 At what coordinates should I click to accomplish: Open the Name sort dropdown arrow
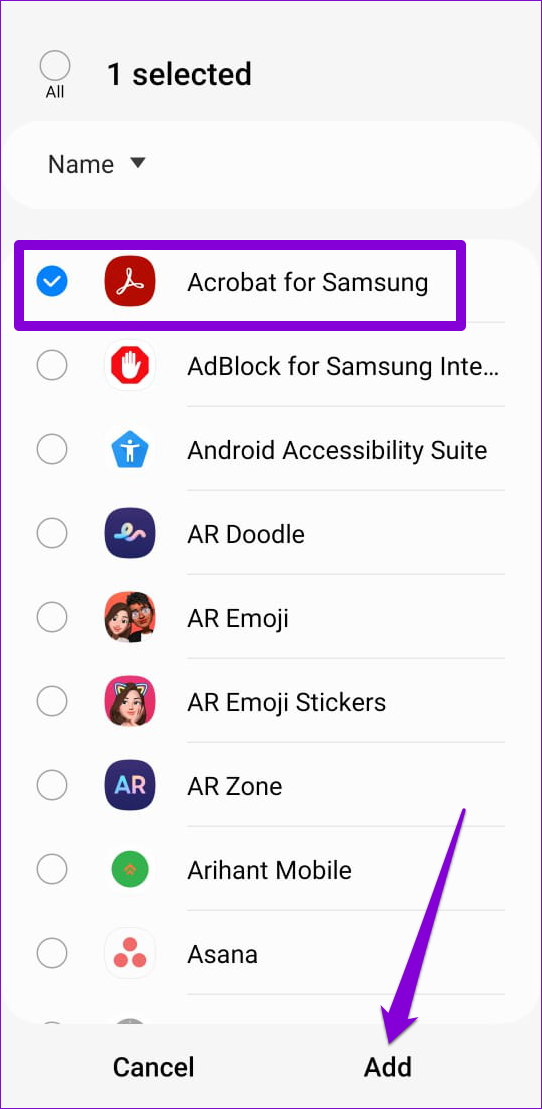pos(137,163)
